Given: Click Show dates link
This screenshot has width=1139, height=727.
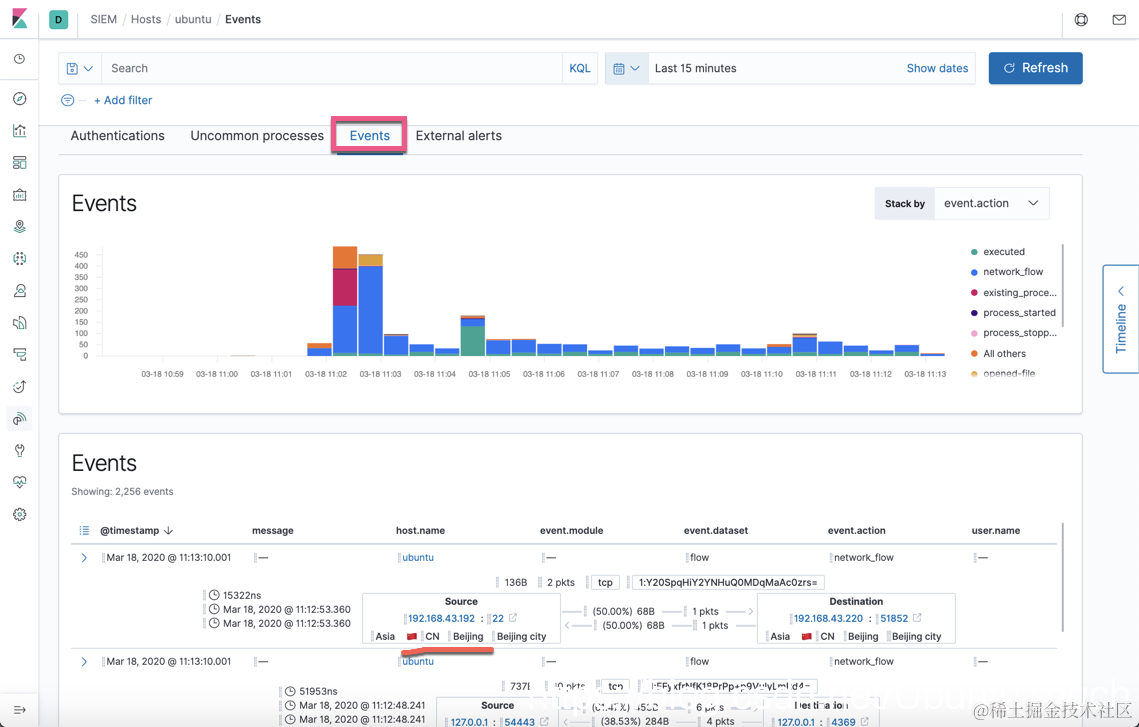Looking at the screenshot, I should click(937, 68).
